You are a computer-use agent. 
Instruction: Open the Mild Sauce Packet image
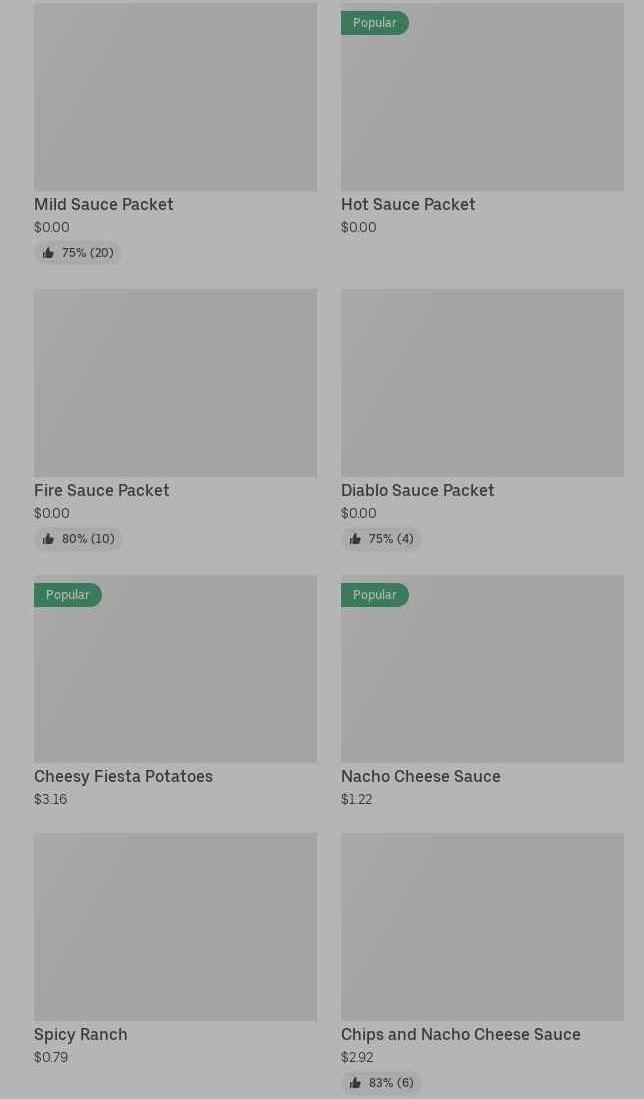point(175,97)
